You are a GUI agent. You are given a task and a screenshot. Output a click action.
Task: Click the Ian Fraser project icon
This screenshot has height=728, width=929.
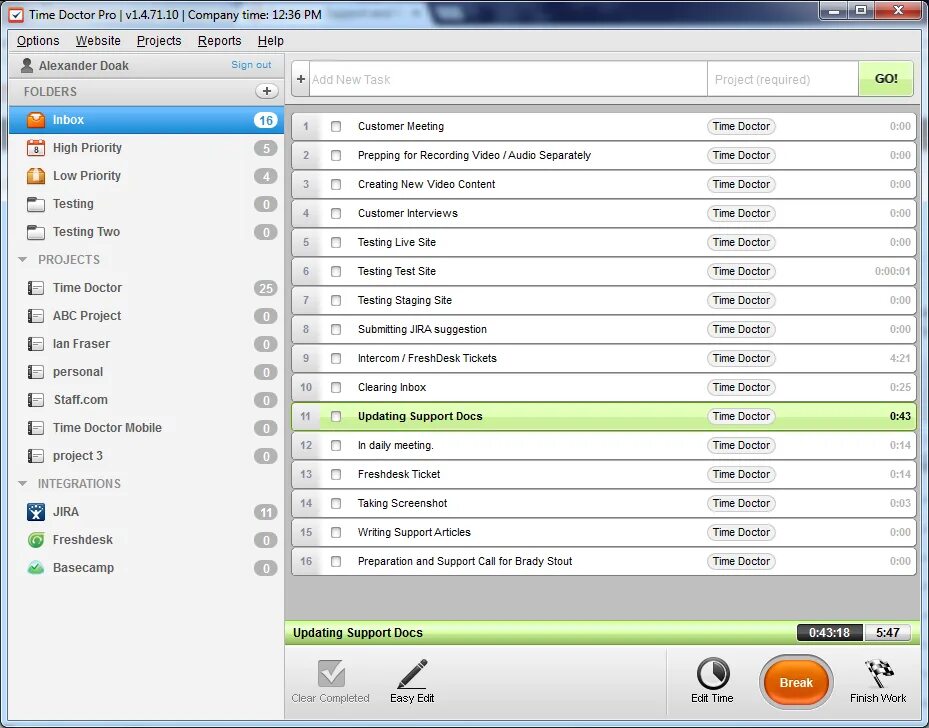pyautogui.click(x=36, y=344)
